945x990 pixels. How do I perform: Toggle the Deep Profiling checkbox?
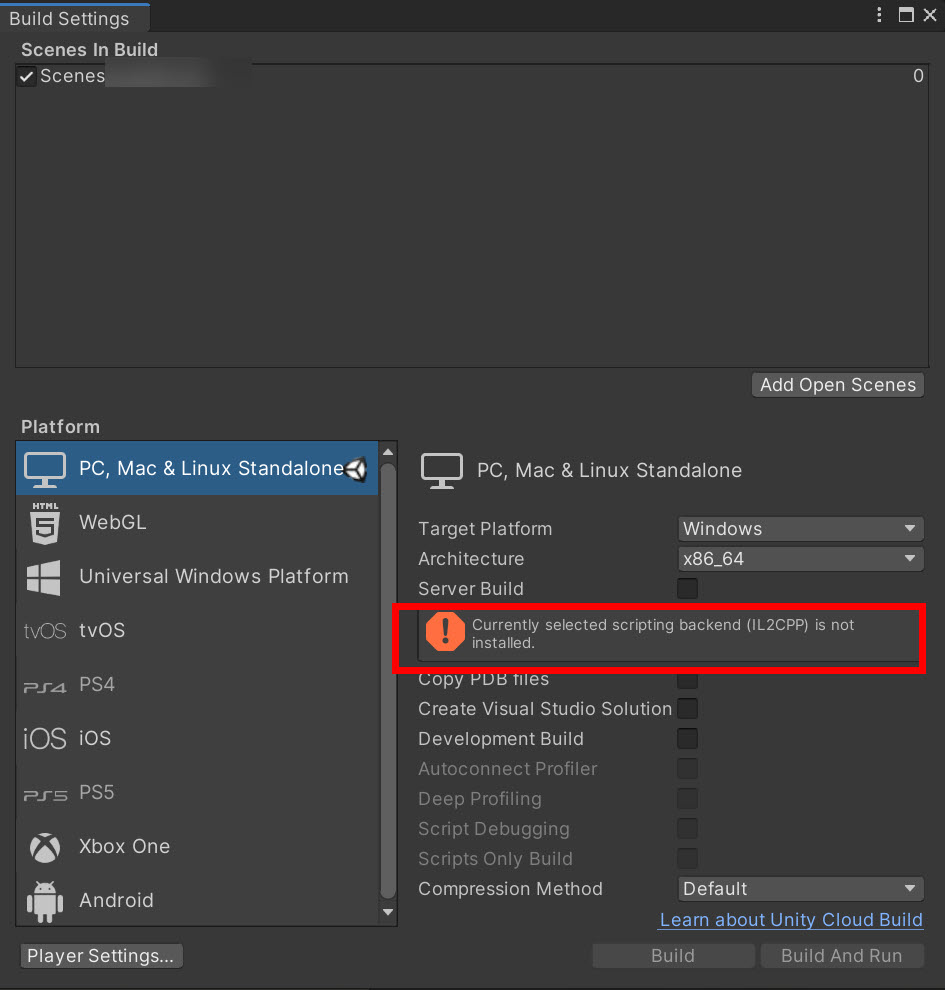(x=687, y=799)
